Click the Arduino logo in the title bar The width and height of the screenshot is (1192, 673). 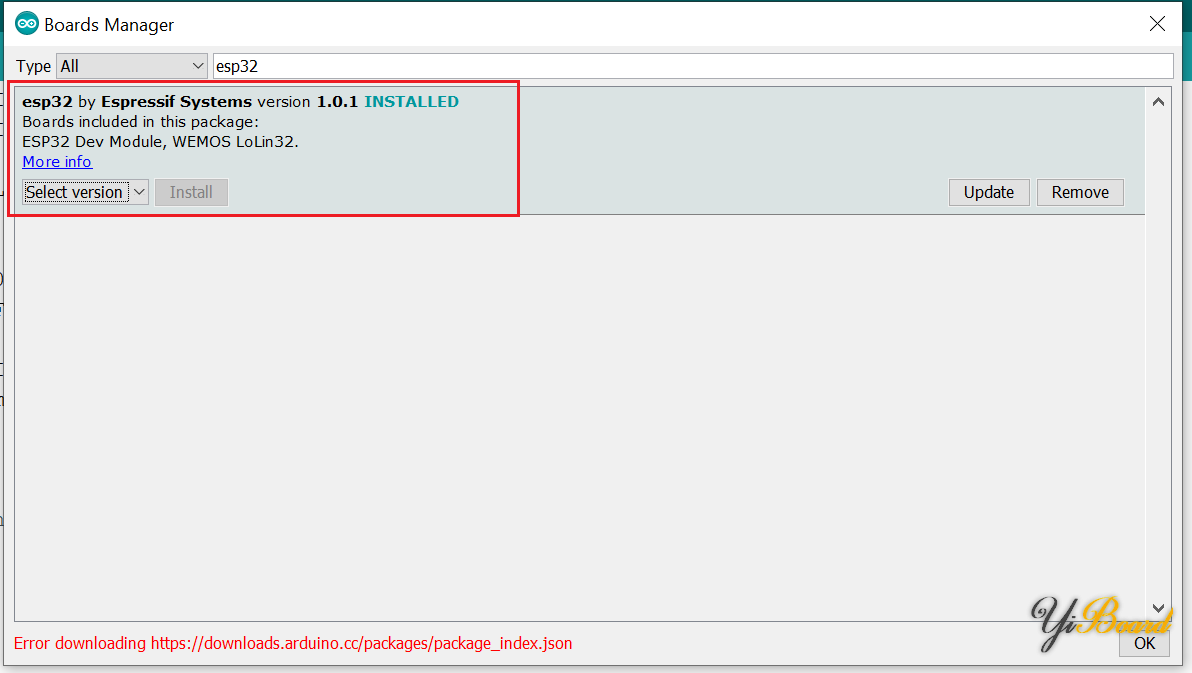point(27,24)
